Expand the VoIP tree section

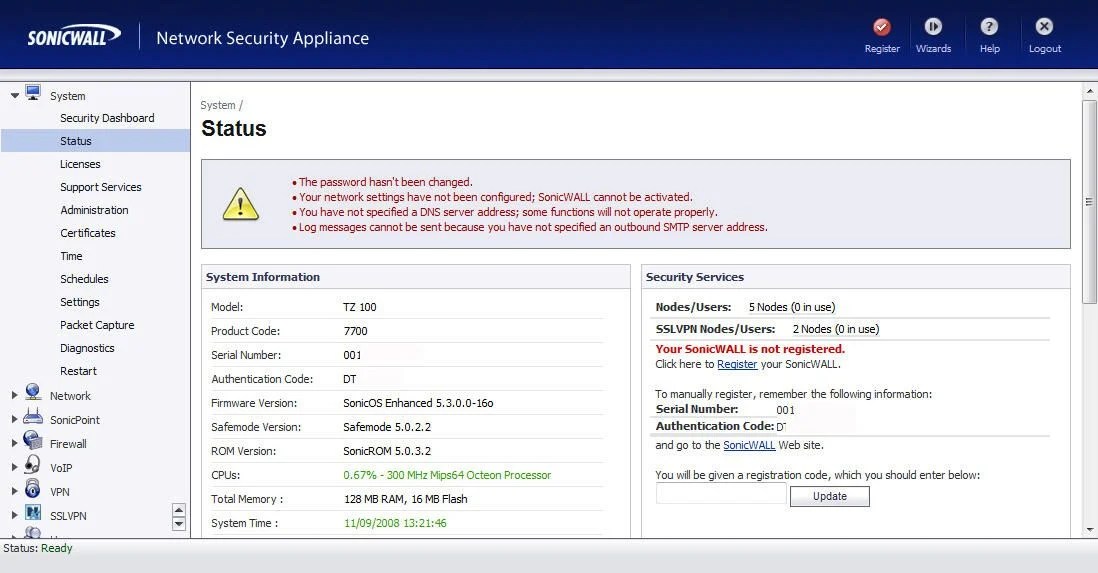point(15,467)
